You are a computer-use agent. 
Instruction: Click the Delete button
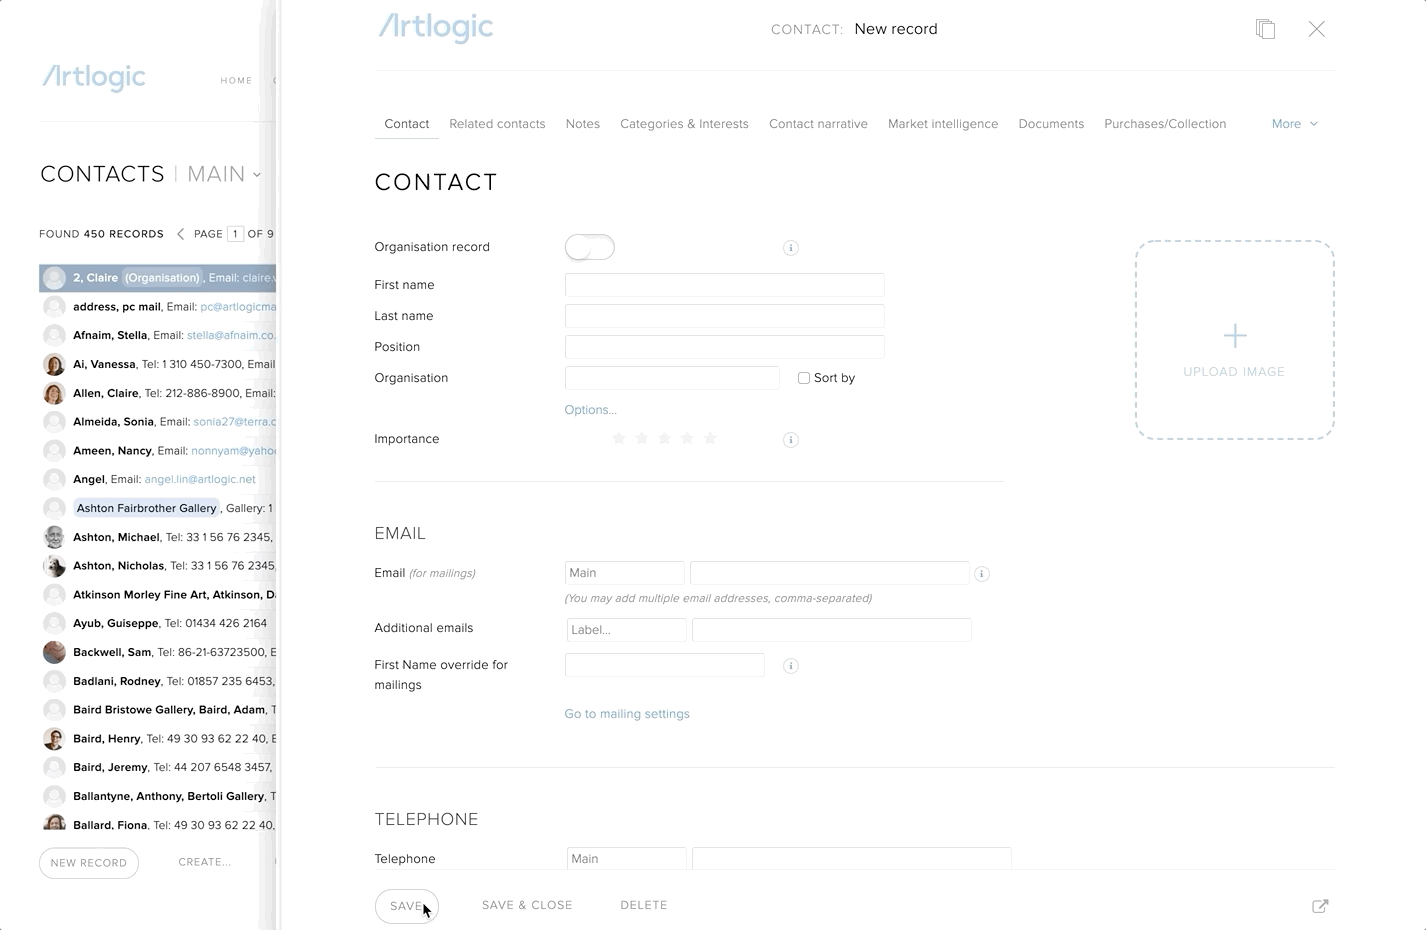(x=644, y=905)
